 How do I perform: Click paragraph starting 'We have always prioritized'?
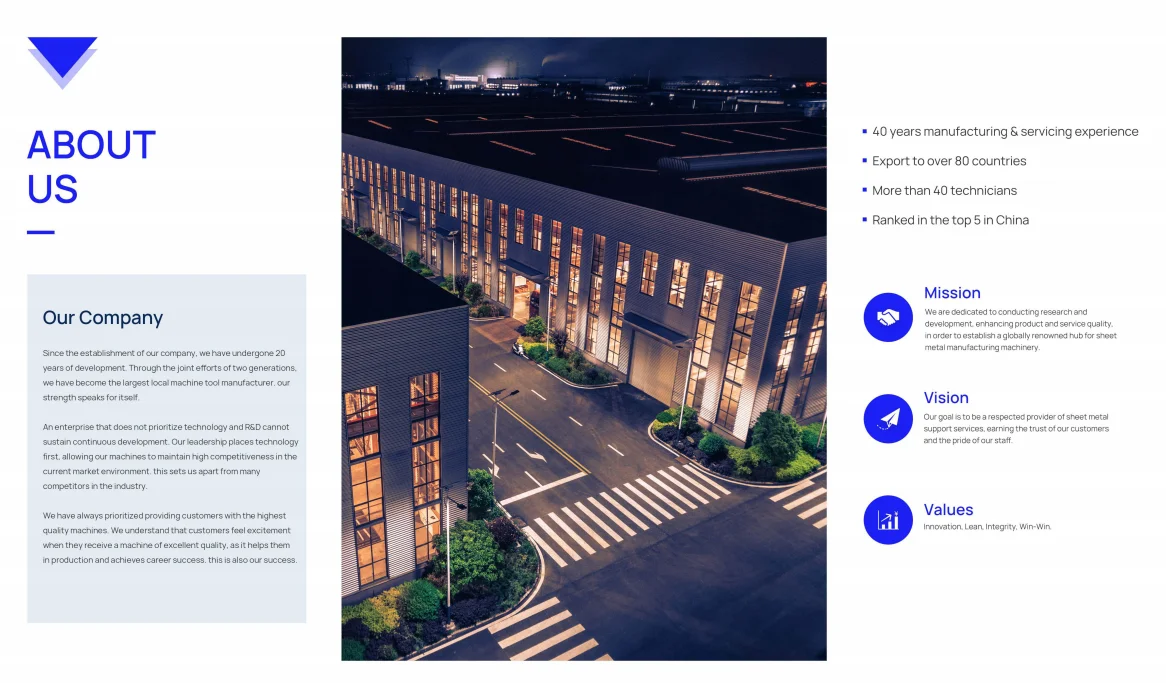170,538
